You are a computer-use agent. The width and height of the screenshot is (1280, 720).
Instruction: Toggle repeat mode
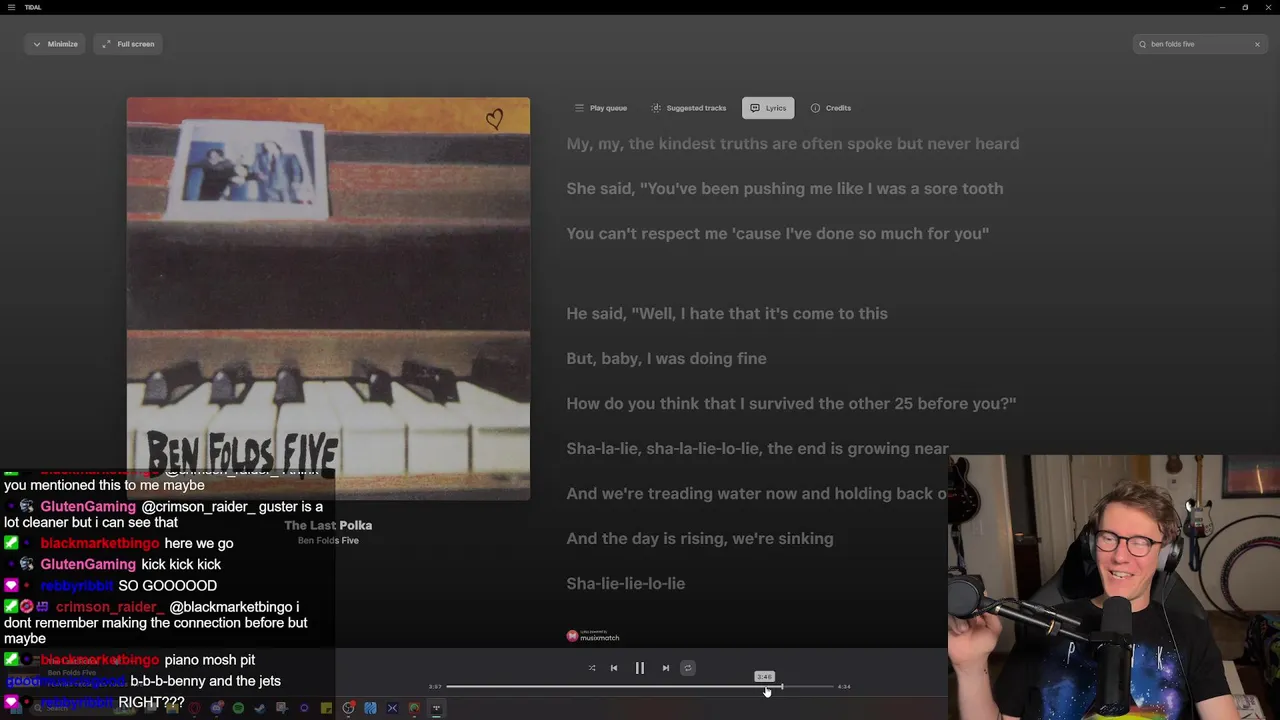pos(688,668)
